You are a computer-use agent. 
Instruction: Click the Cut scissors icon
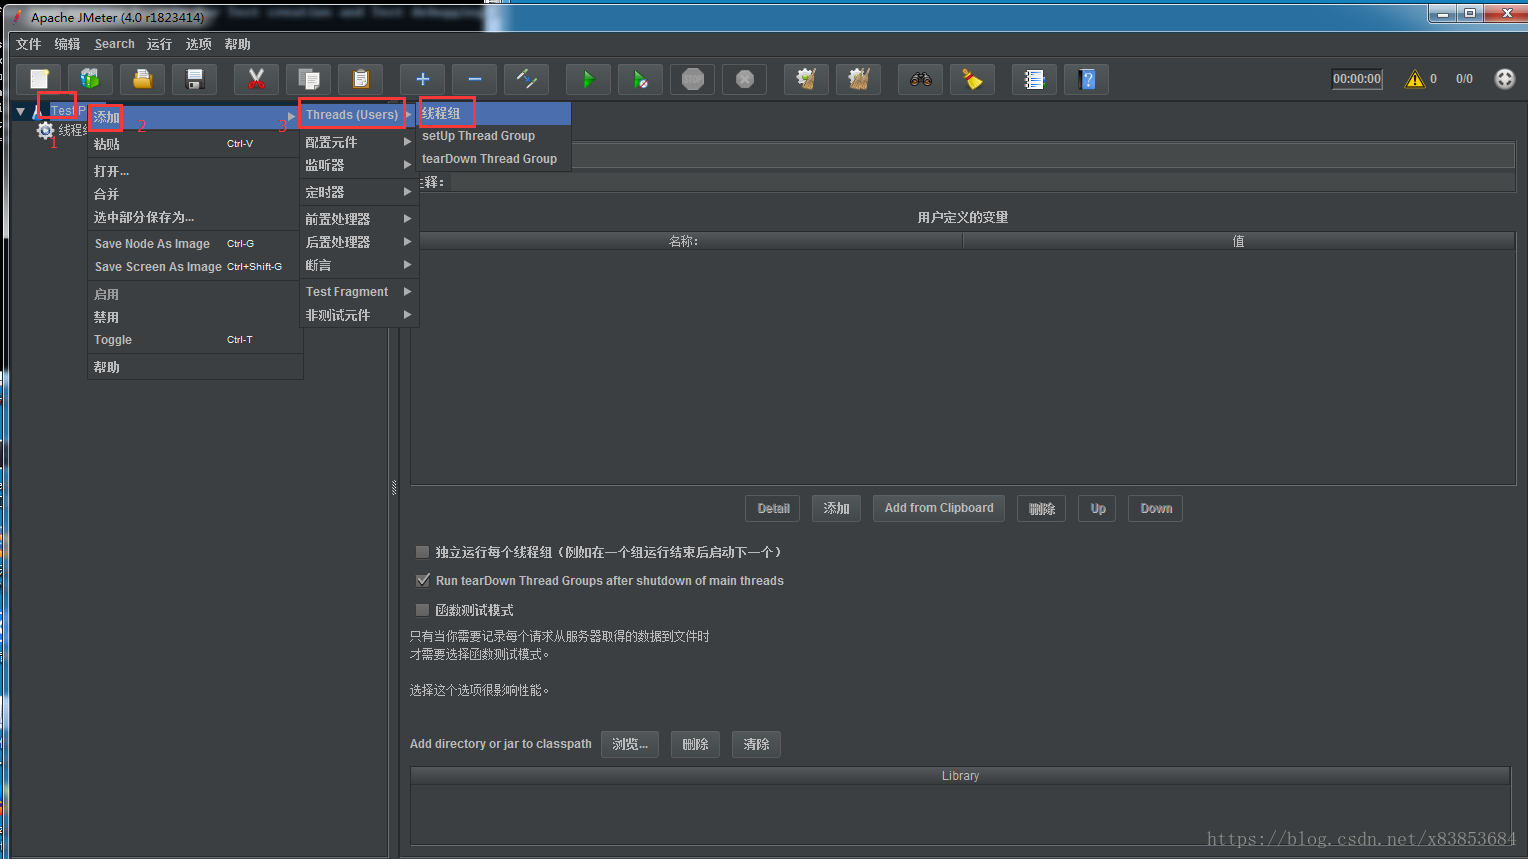[x=257, y=79]
